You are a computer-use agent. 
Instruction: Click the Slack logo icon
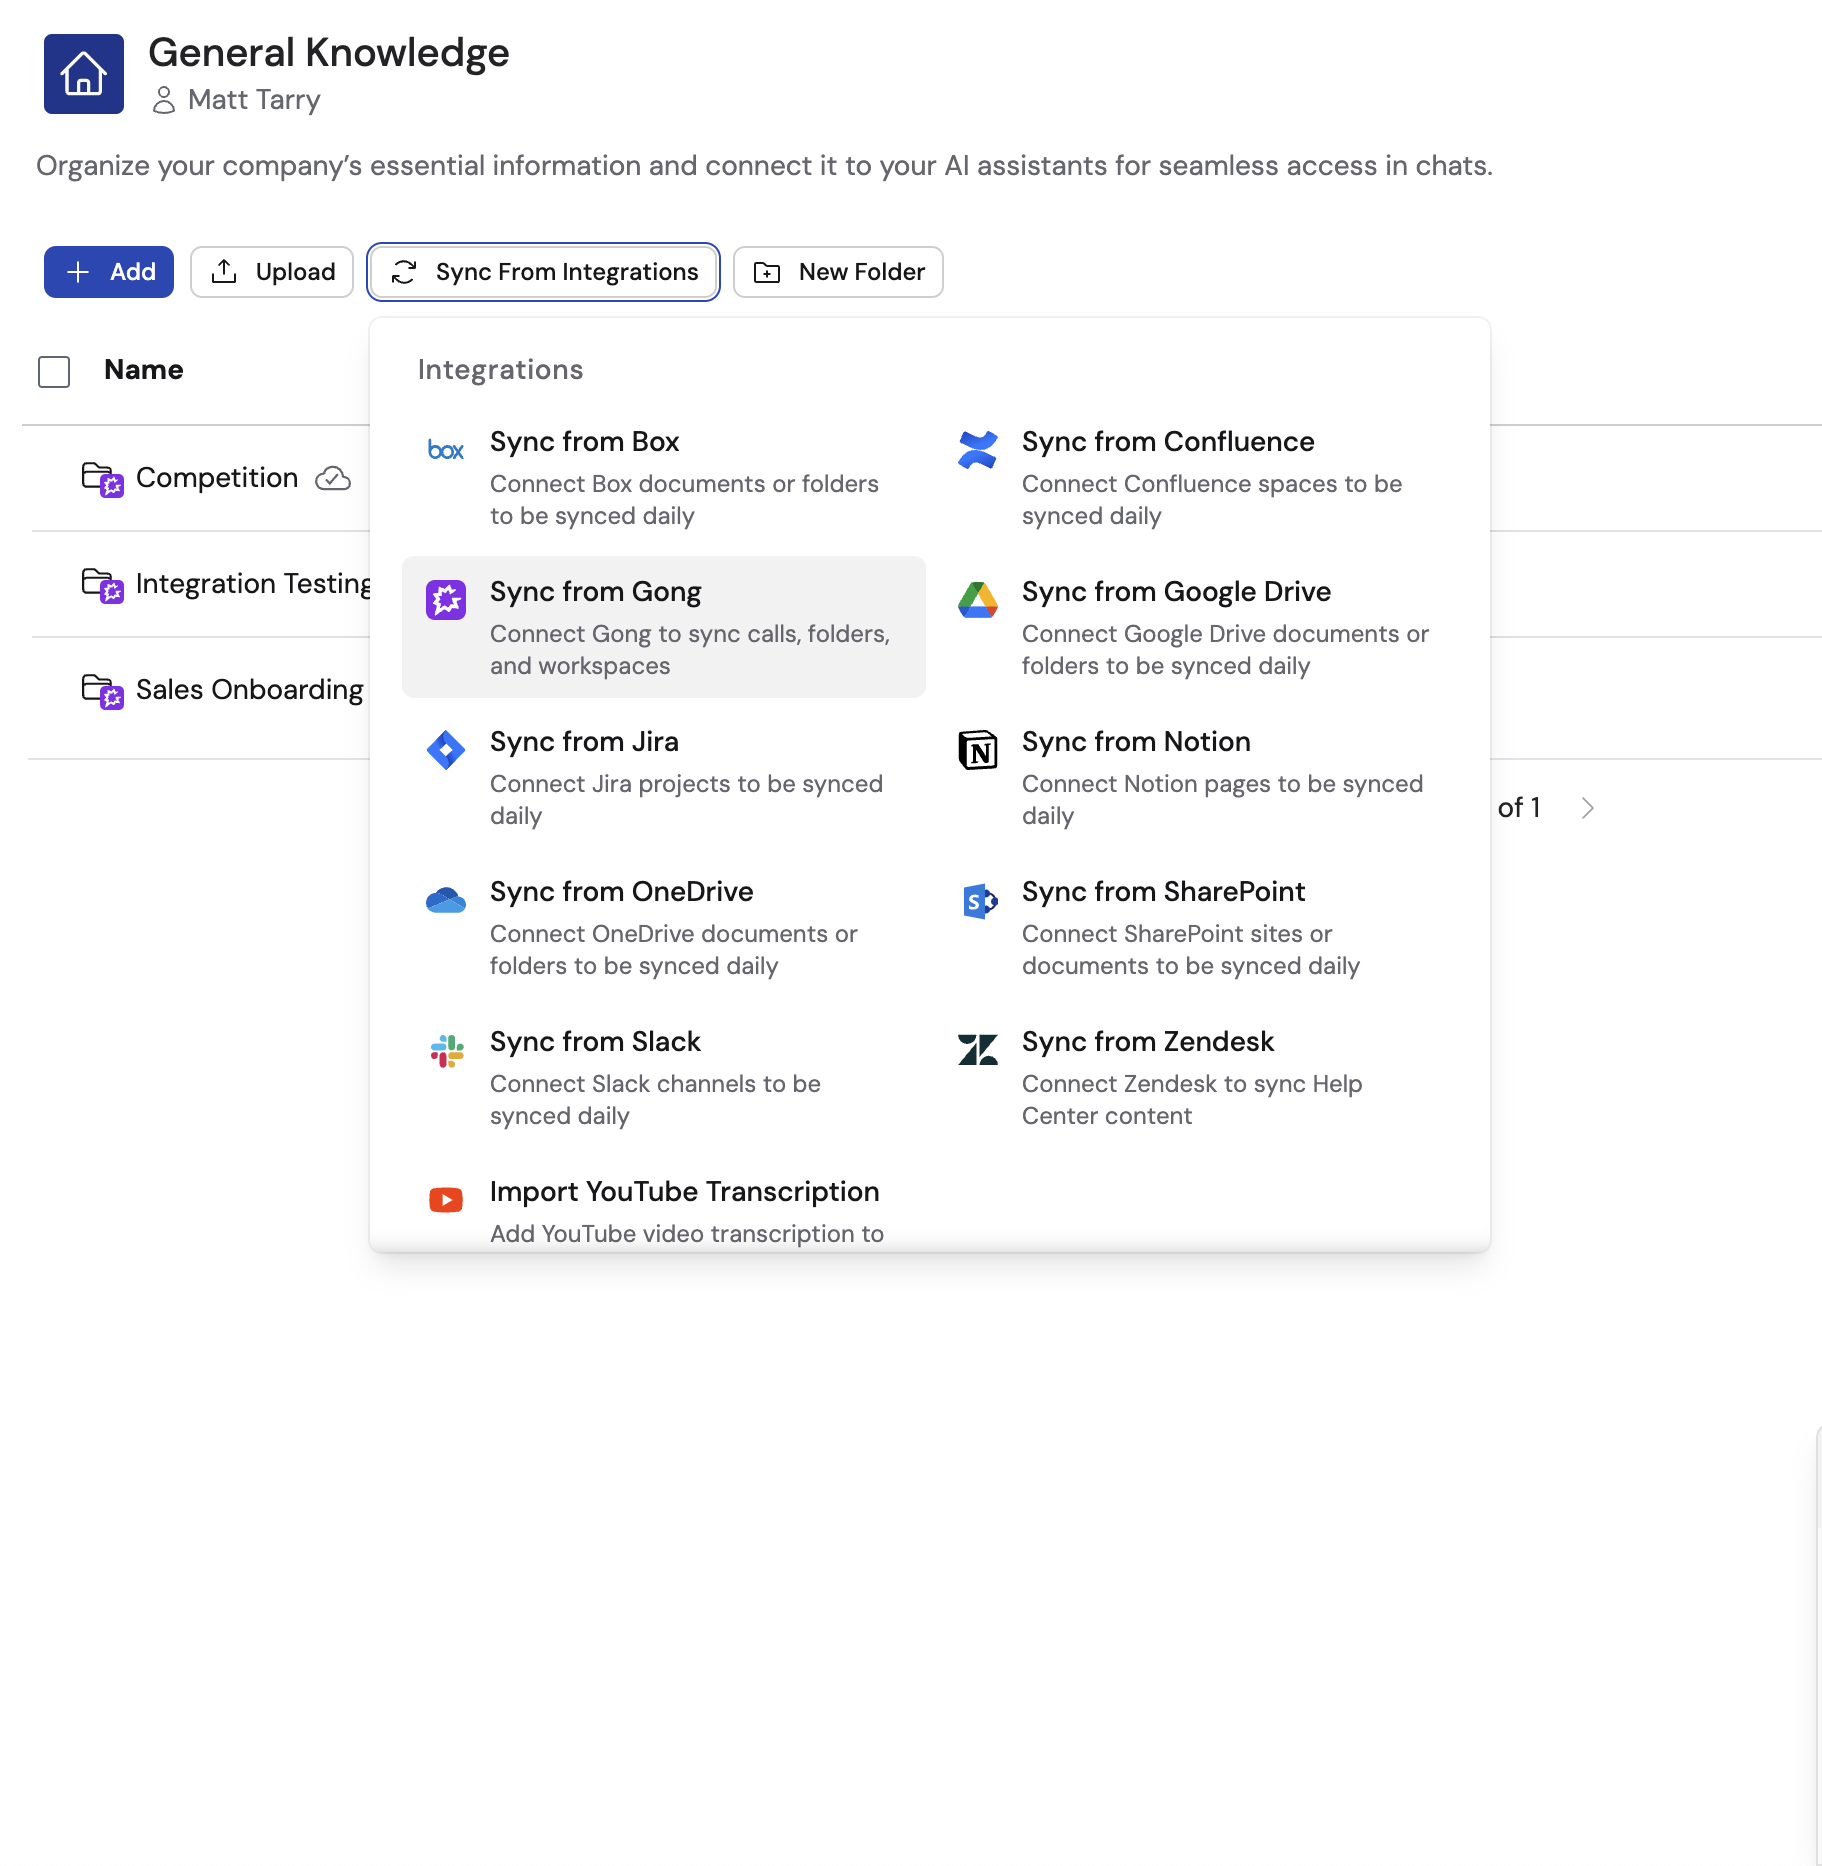click(x=445, y=1050)
